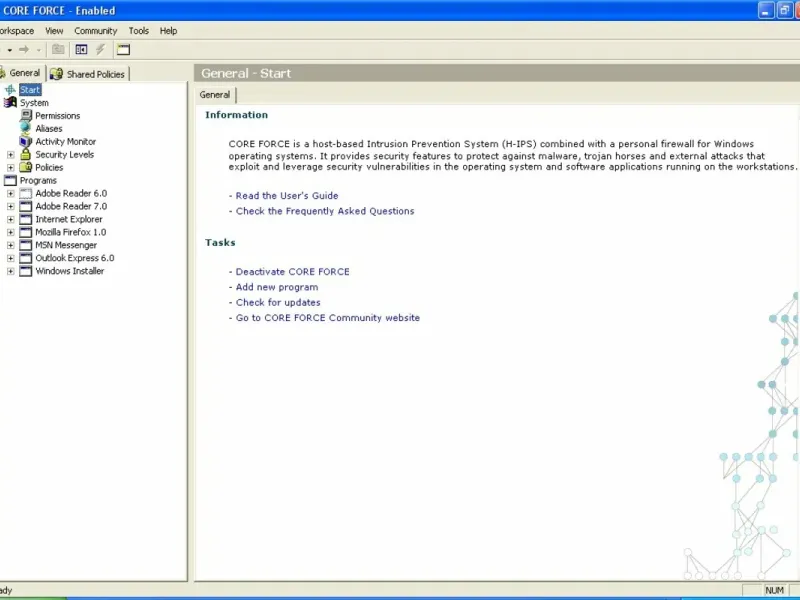Click the Mozilla Firefox 1.0 icon
The width and height of the screenshot is (800, 600).
[26, 232]
